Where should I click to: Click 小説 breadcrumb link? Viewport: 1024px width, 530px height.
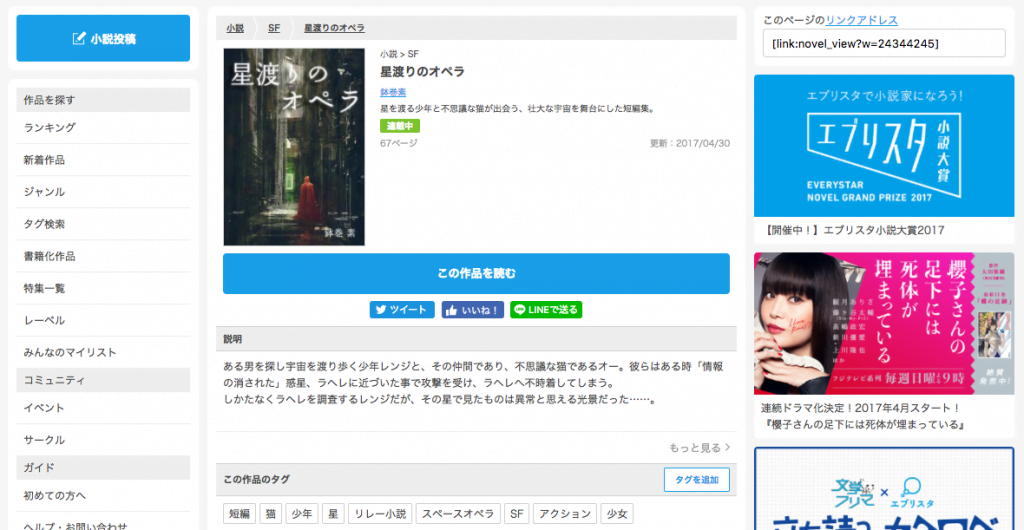pos(235,28)
